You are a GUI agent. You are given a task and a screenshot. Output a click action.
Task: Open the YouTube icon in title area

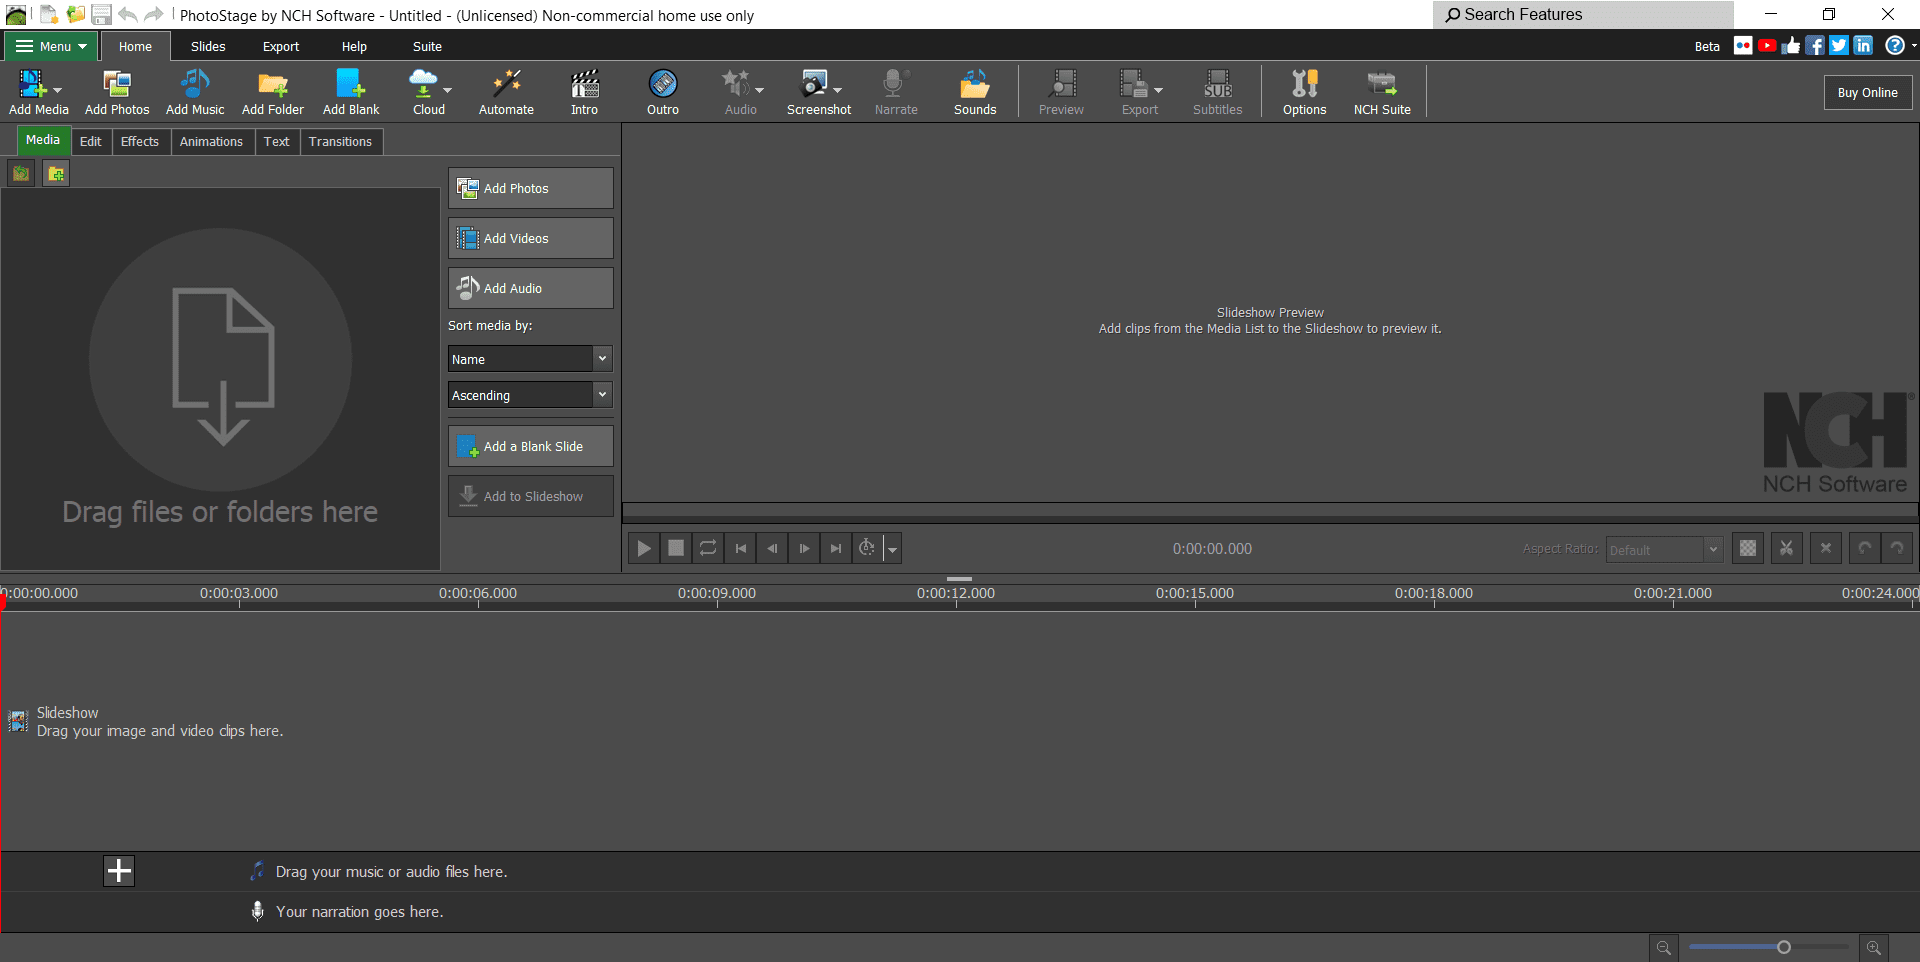pyautogui.click(x=1767, y=45)
